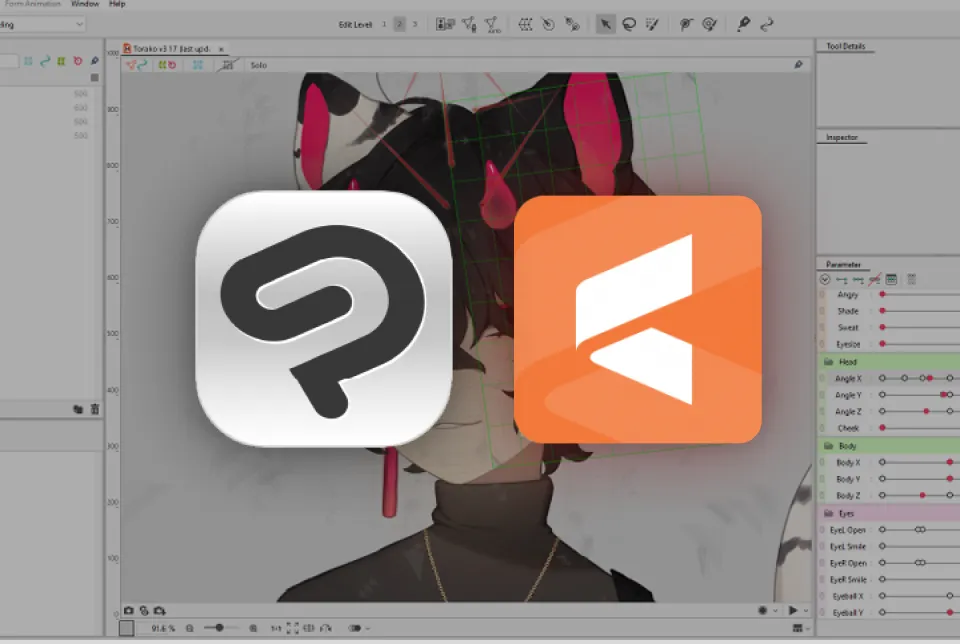The width and height of the screenshot is (960, 644).
Task: Toggle Solo view mode
Action: (x=258, y=65)
